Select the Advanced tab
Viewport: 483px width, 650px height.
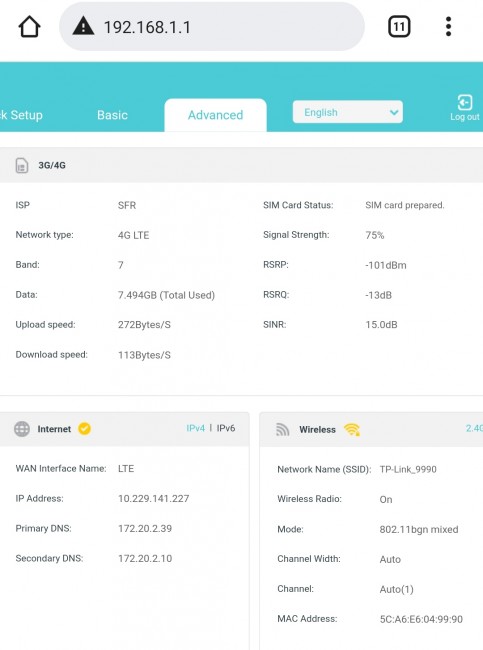[215, 115]
